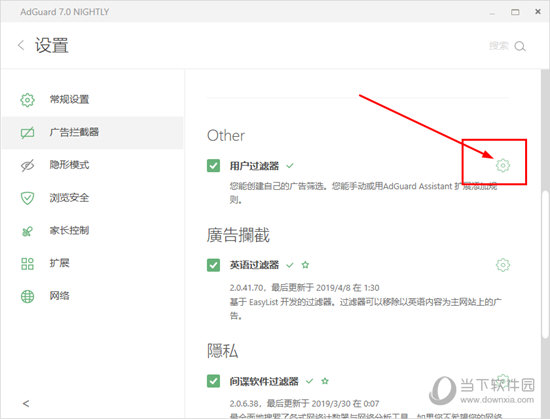Click the search magnifier icon
This screenshot has height=419, width=550.
tap(520, 46)
